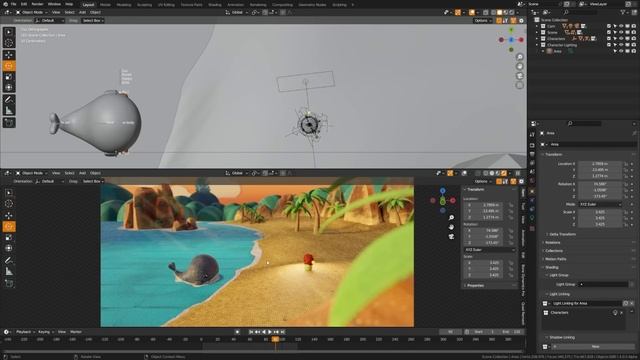The image size is (640, 360).
Task: Hide the Characters collection with its eye icon
Action: 621,38
